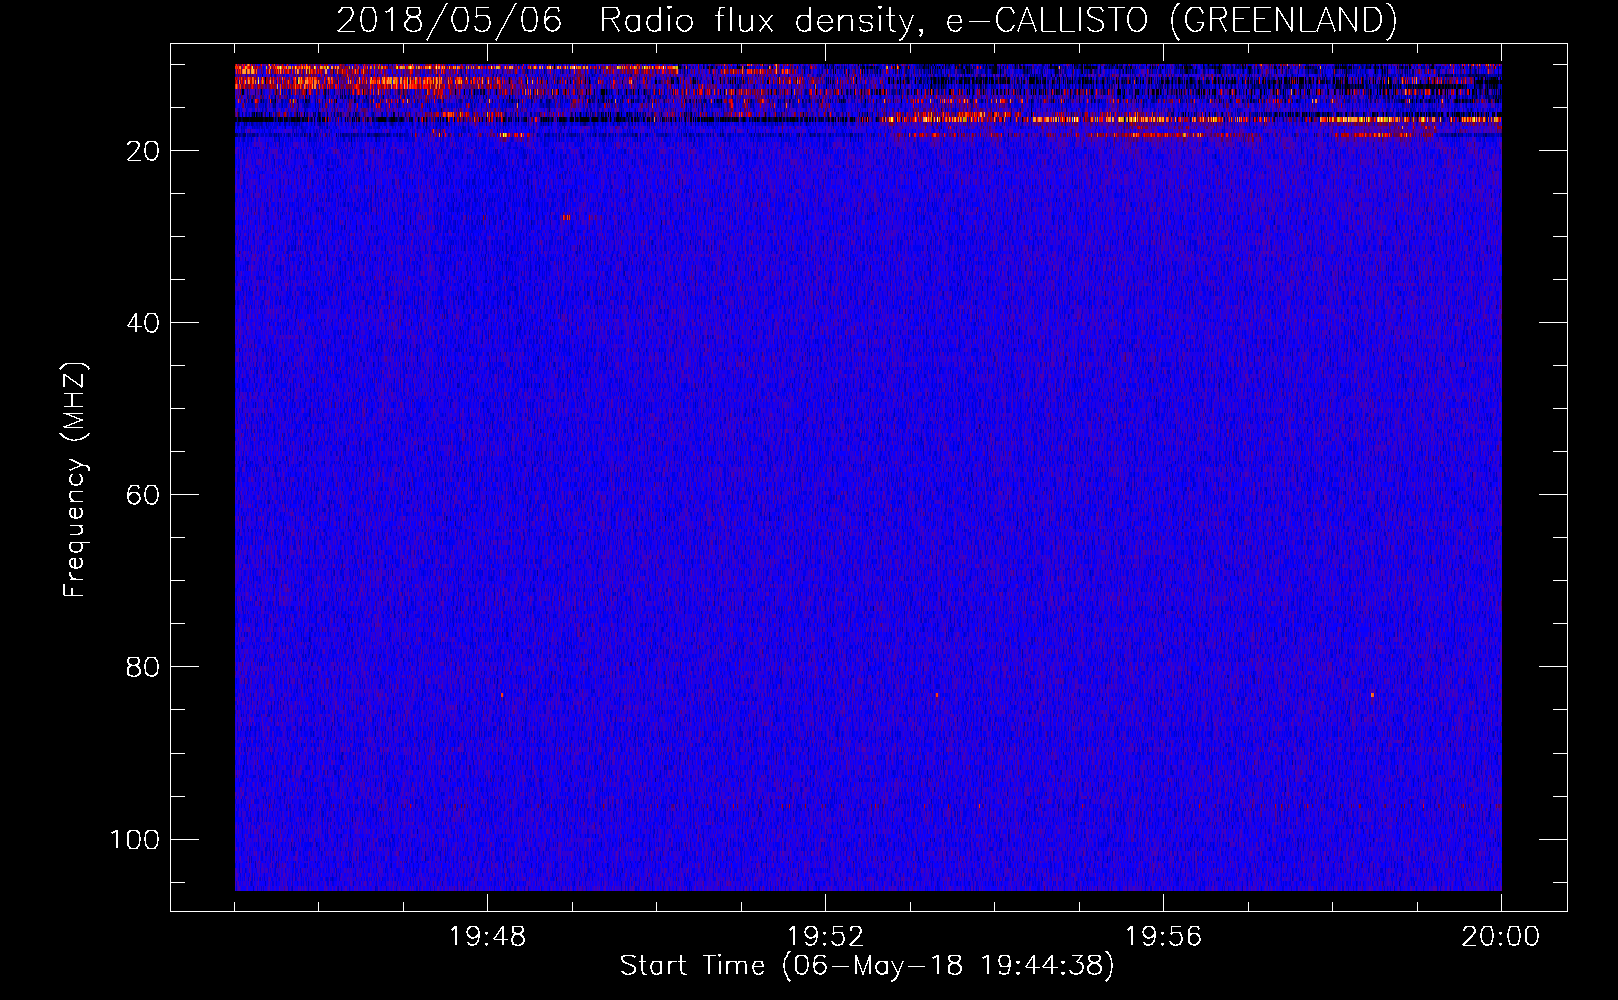Image resolution: width=1618 pixels, height=1000 pixels.
Task: Click the 'Start Time (06-May-18 19:44:38)' label
Action: (x=867, y=966)
